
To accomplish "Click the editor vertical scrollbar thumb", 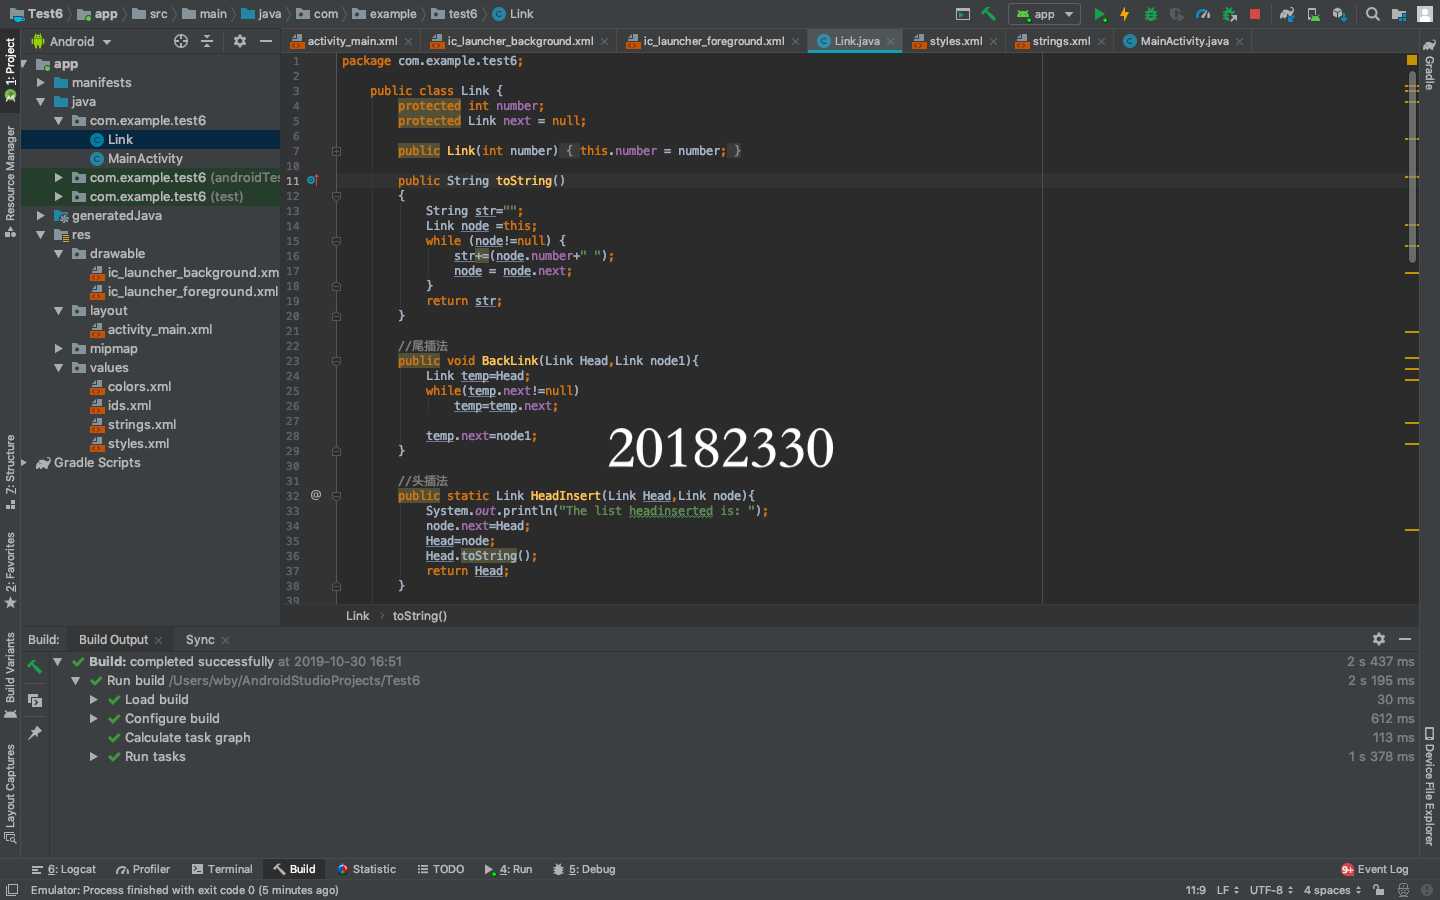I will coord(1412,165).
